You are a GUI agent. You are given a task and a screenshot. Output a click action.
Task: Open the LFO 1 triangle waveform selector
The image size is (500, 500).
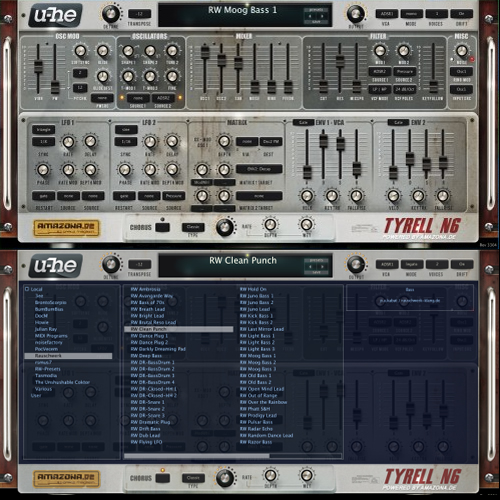44,129
